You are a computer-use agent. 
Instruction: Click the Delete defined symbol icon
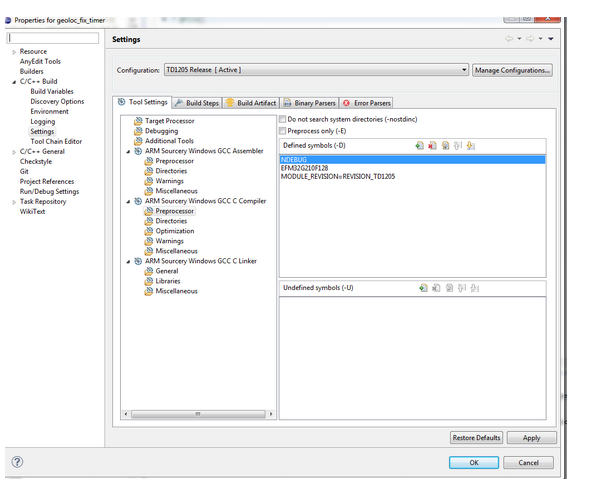tap(432, 145)
